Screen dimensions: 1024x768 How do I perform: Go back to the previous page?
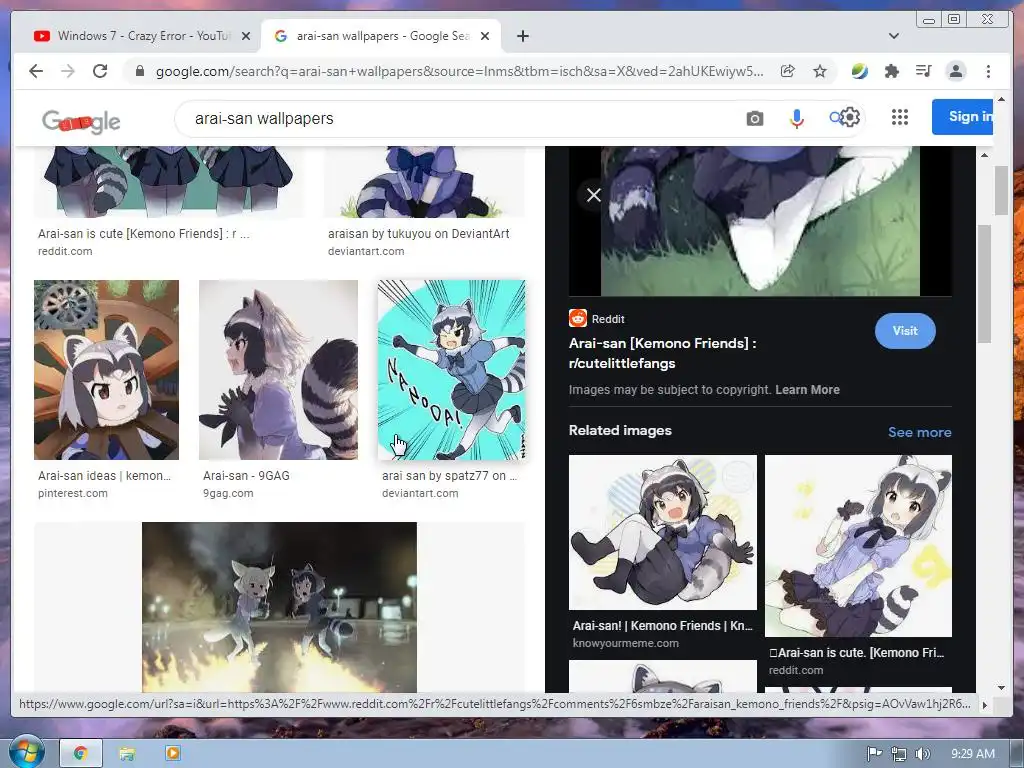[x=36, y=71]
